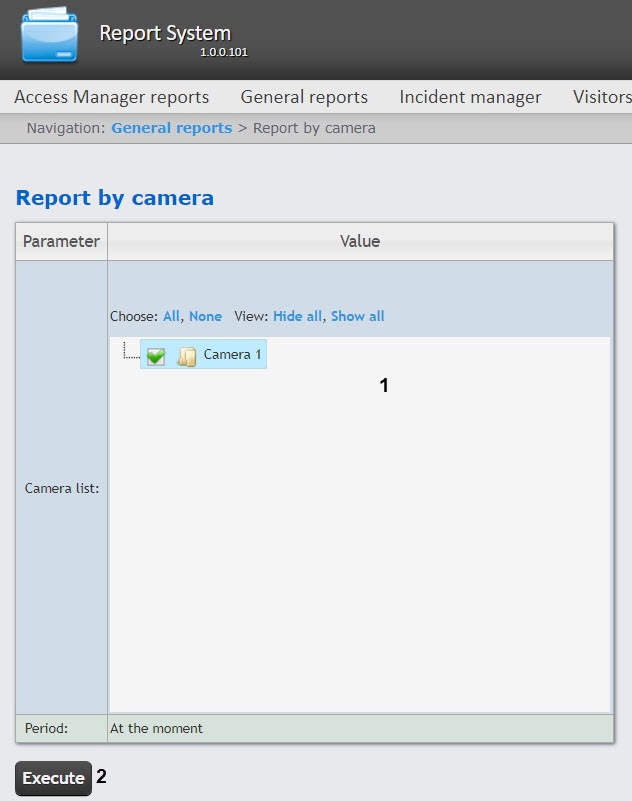Click the Camera list parameter label
This screenshot has width=632, height=801.
[x=62, y=489]
